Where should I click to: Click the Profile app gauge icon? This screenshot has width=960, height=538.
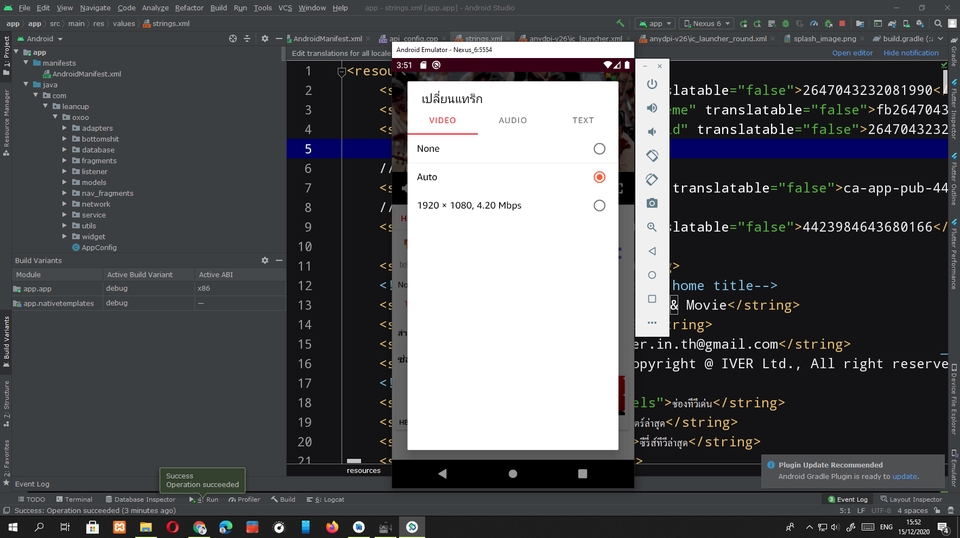click(814, 23)
